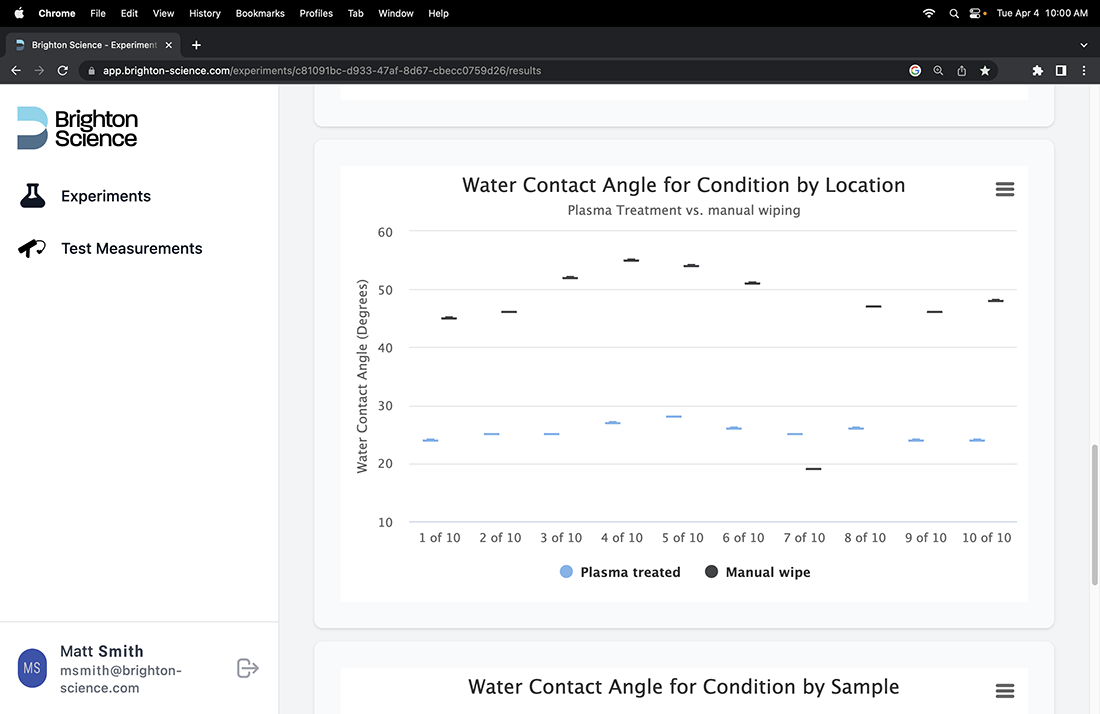Open the Chrome app menu
Viewport: 1100px width, 714px height.
click(x=57, y=13)
